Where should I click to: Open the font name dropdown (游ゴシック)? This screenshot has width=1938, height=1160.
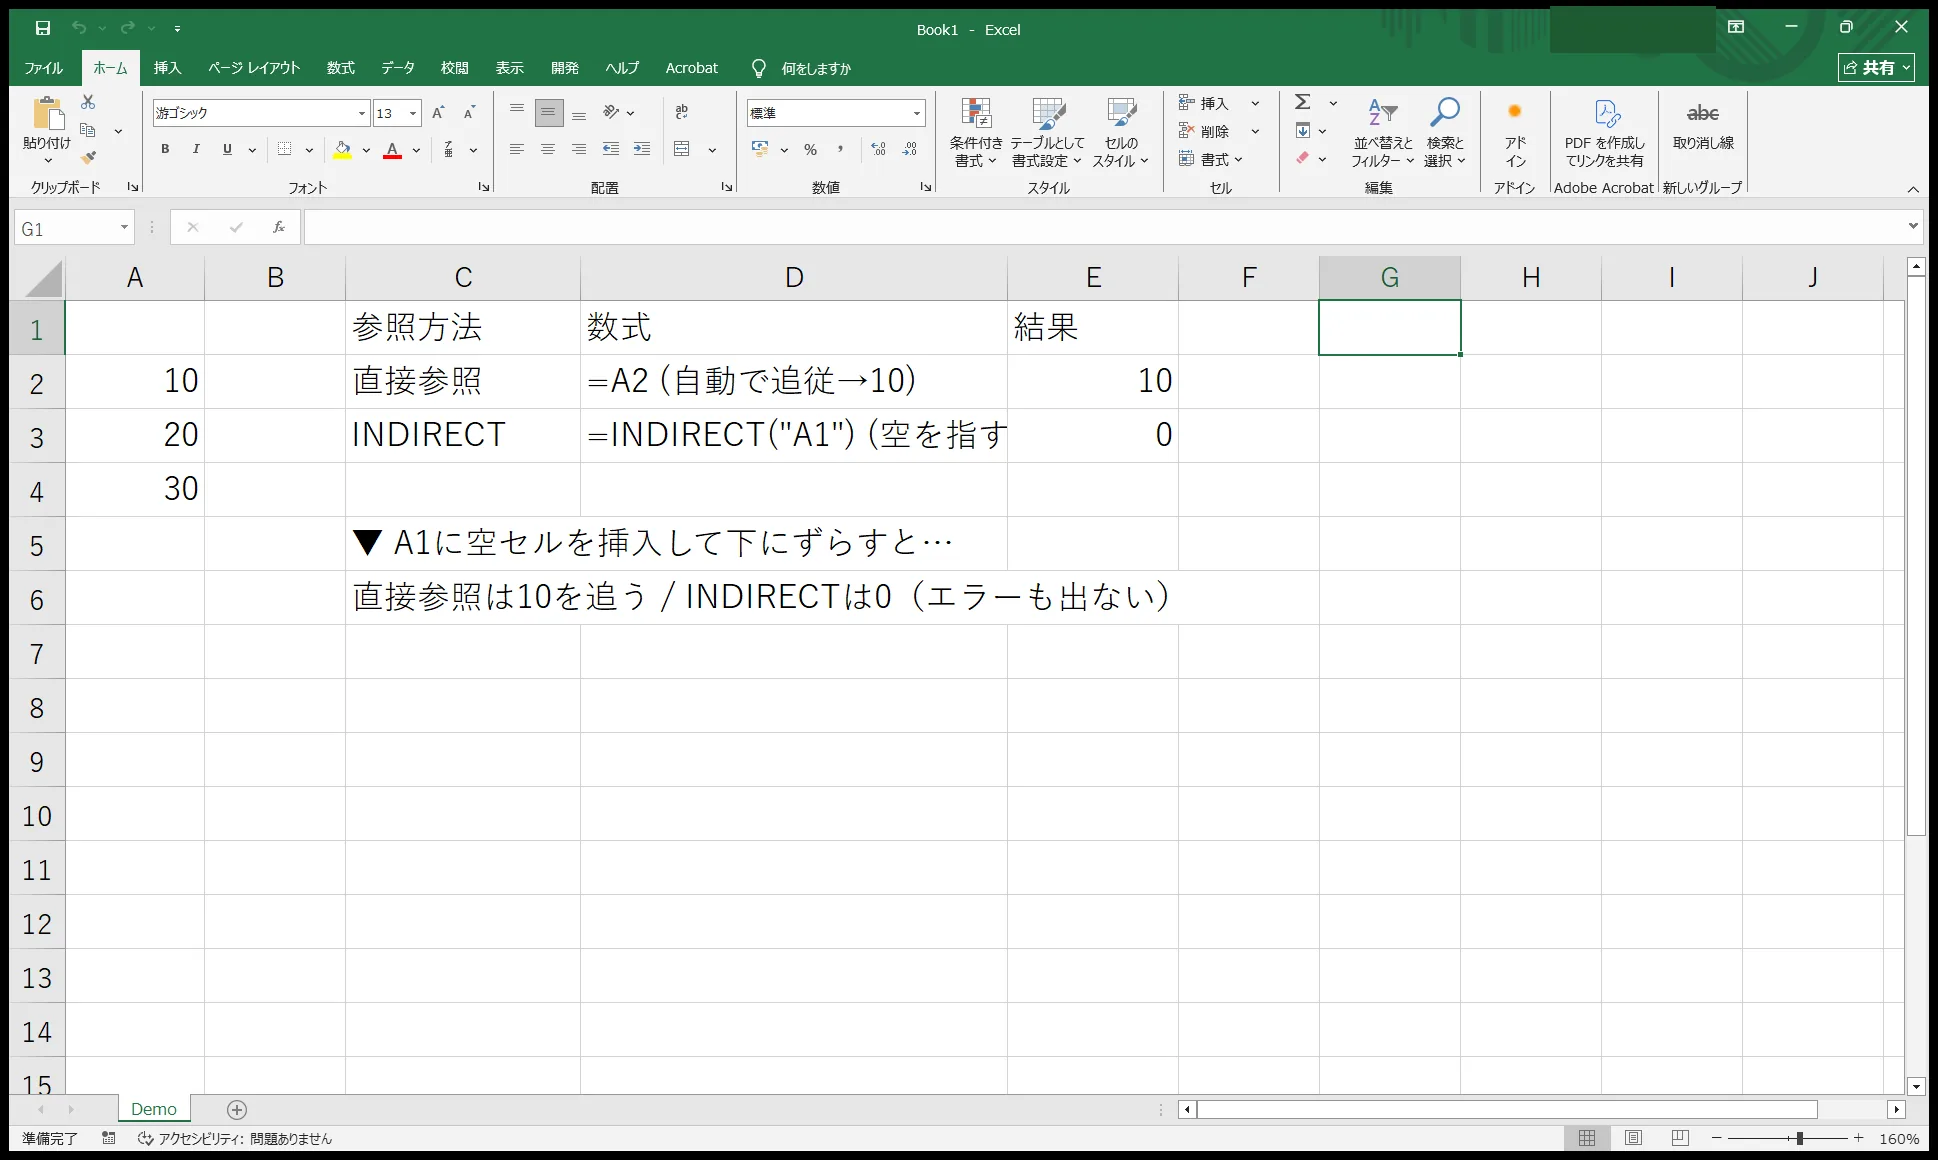point(362,113)
